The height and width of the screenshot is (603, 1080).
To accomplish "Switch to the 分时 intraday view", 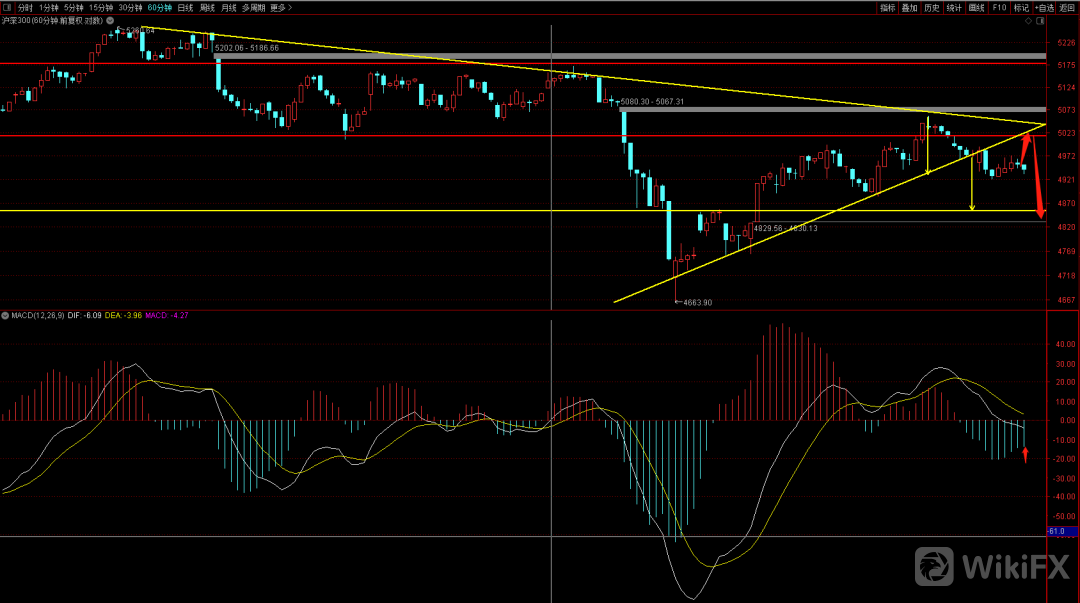I will tap(26, 7).
